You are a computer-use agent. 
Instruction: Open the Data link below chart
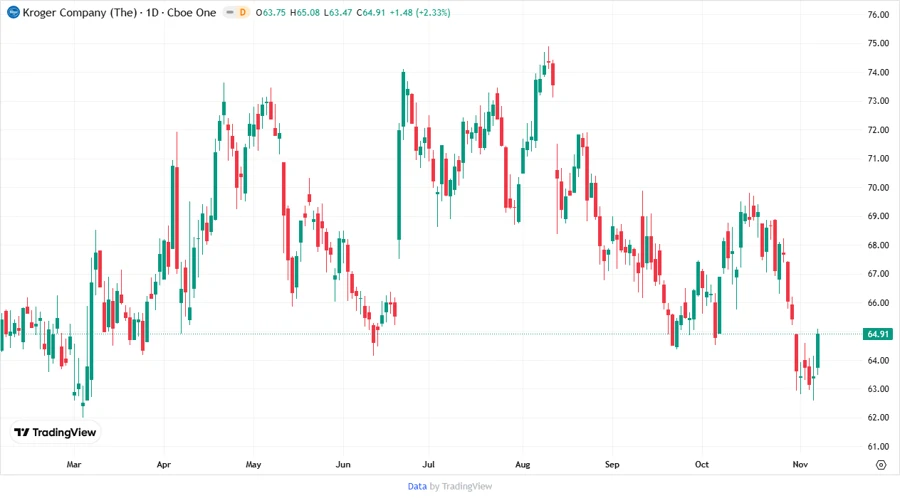pos(417,486)
